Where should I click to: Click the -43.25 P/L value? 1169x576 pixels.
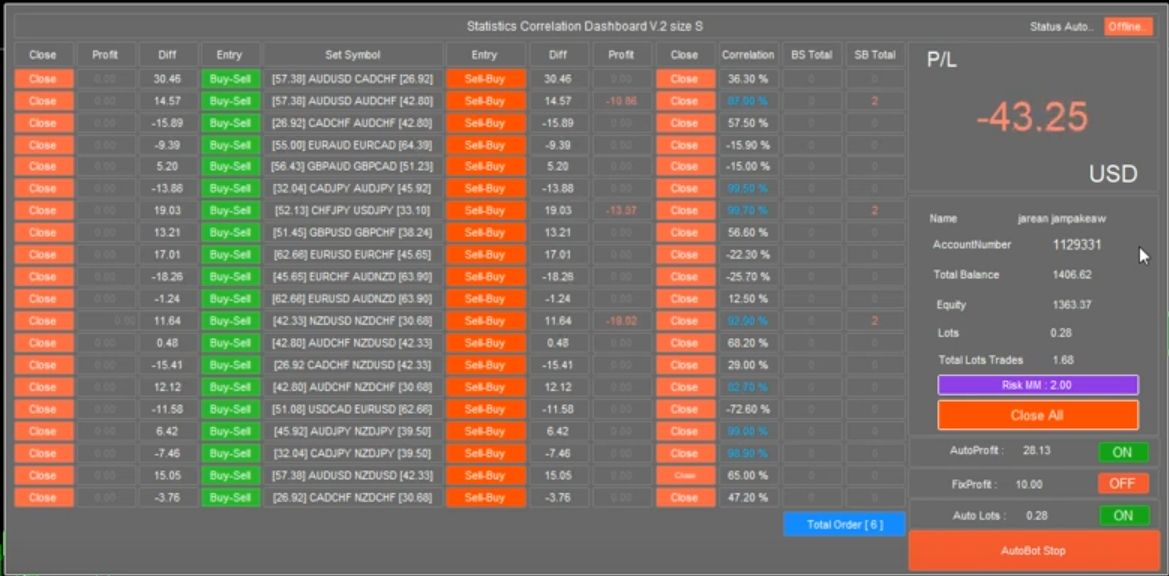tap(1033, 117)
